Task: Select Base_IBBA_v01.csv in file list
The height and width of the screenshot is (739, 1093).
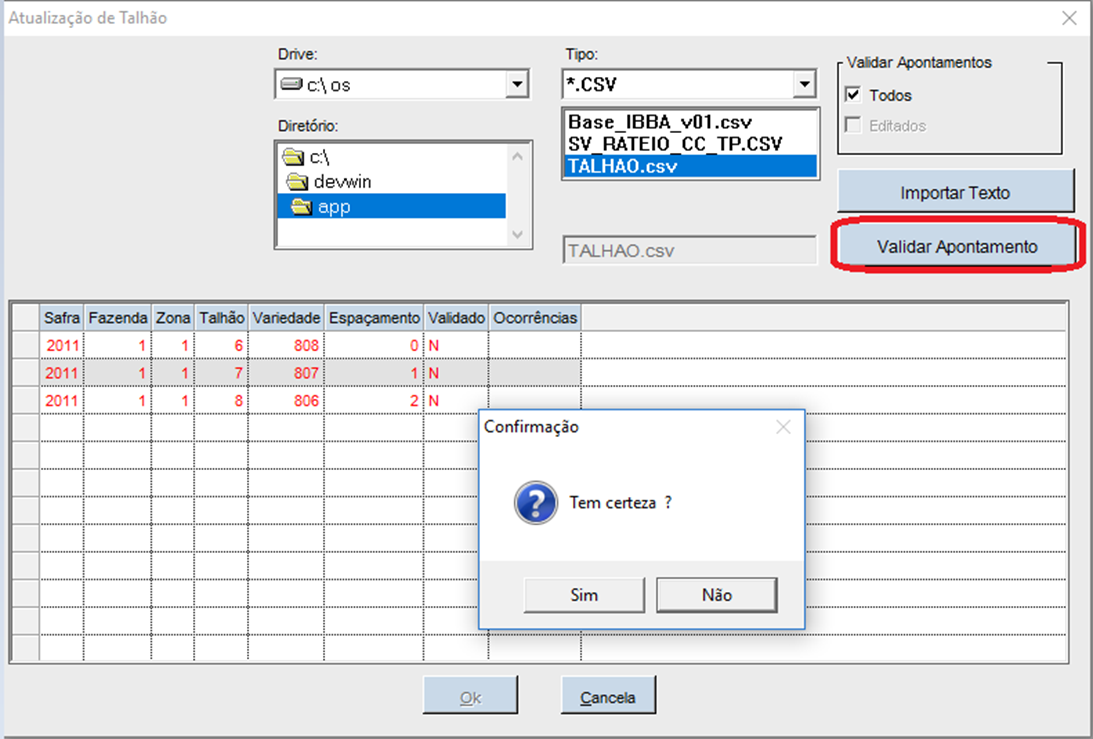Action: pyautogui.click(x=659, y=121)
